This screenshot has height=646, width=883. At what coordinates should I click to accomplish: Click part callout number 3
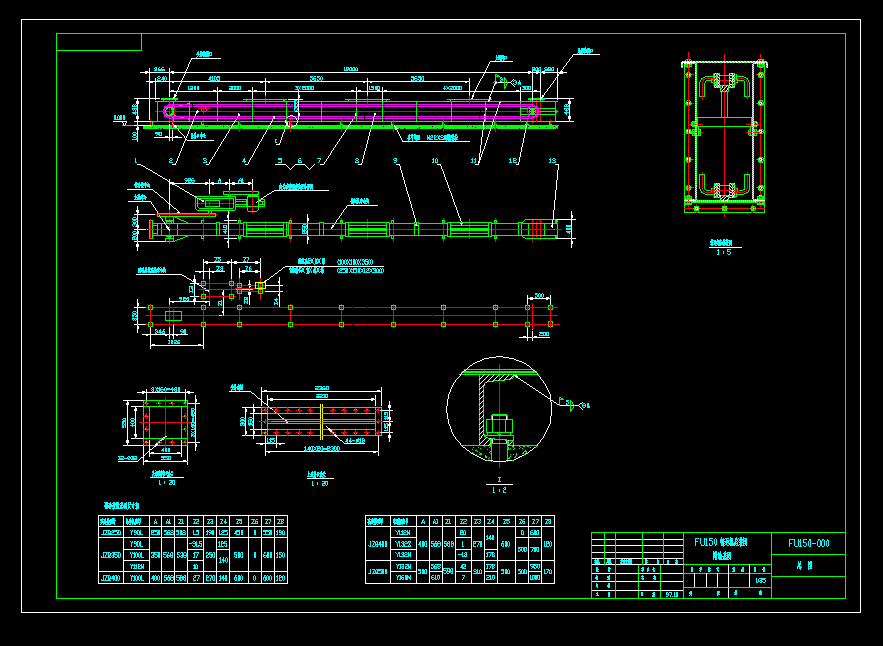[x=206, y=161]
